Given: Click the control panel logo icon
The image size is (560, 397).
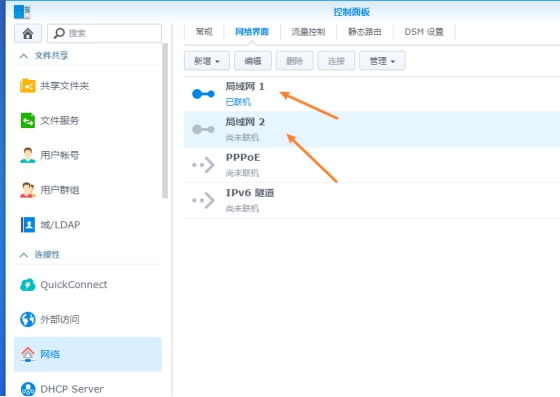Looking at the screenshot, I should point(22,12).
